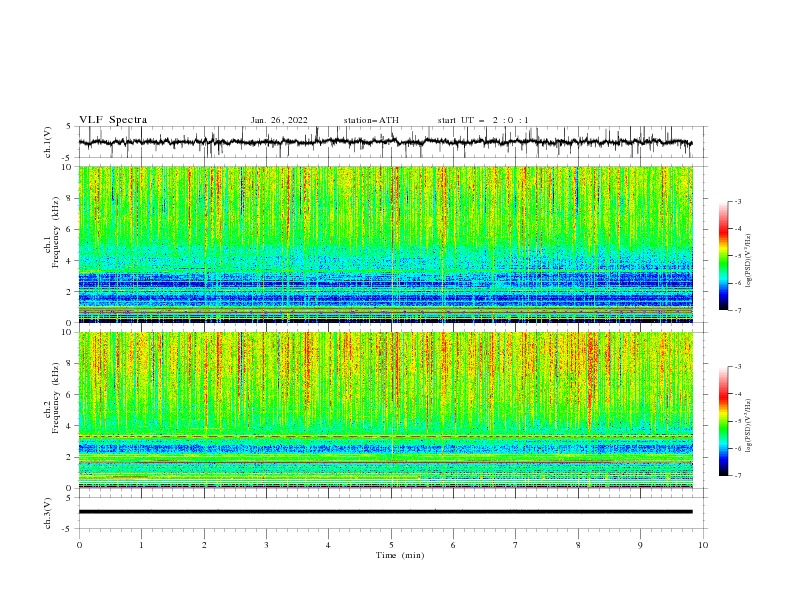Click the "6" kHz tick of ch.2 spectrogram
The height and width of the screenshot is (612, 792).
pos(70,395)
